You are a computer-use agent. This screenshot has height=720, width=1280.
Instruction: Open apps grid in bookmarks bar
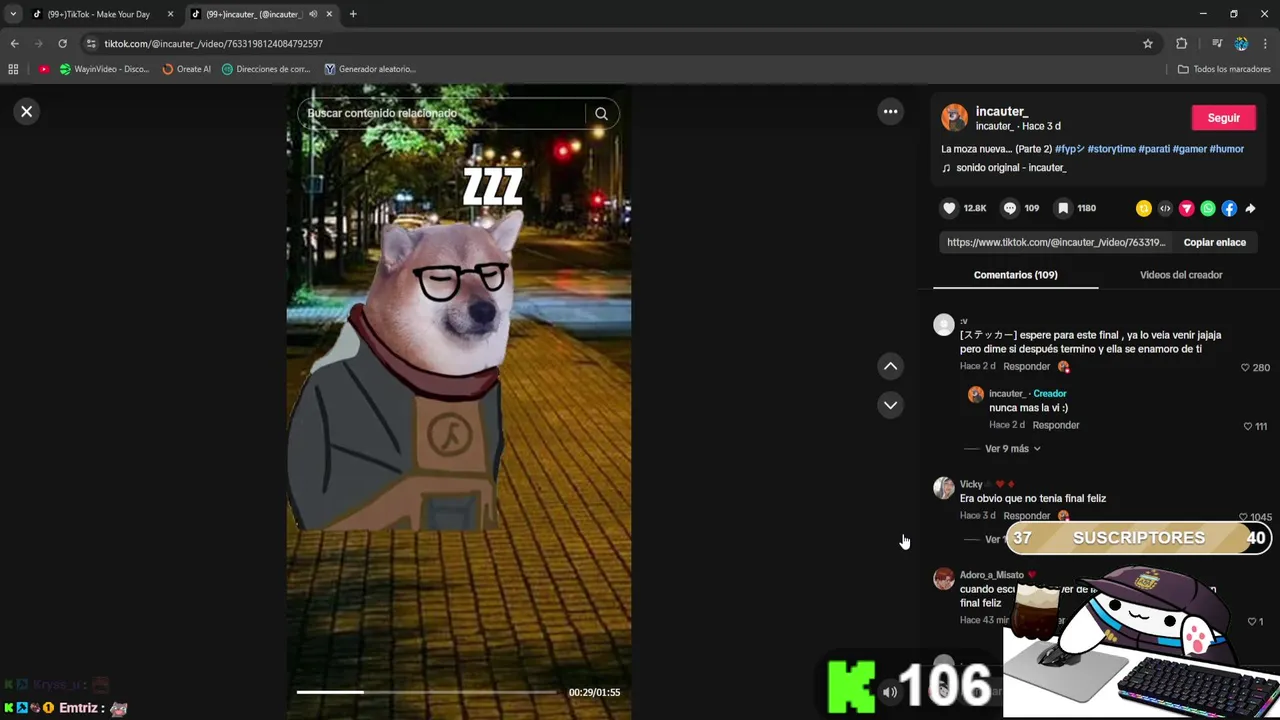13,69
